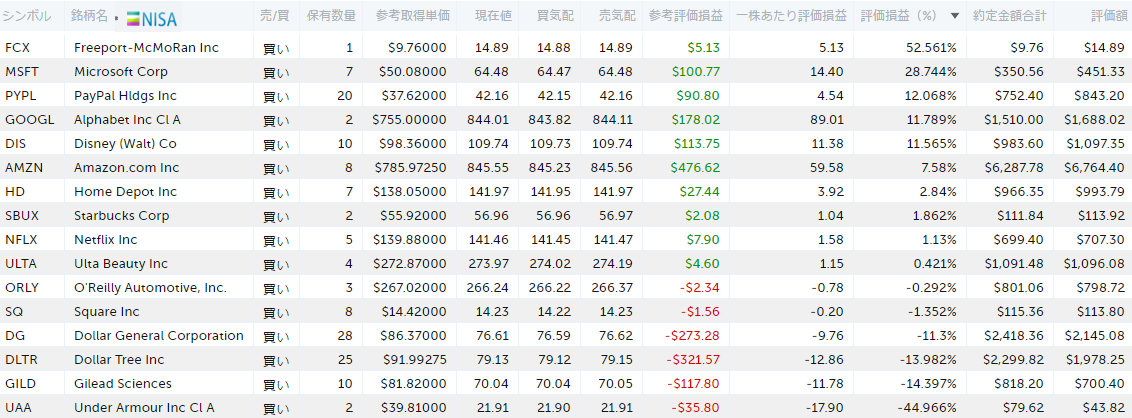The height and width of the screenshot is (418, 1132).
Task: Click the 保有数量 column header
Action: click(331, 15)
